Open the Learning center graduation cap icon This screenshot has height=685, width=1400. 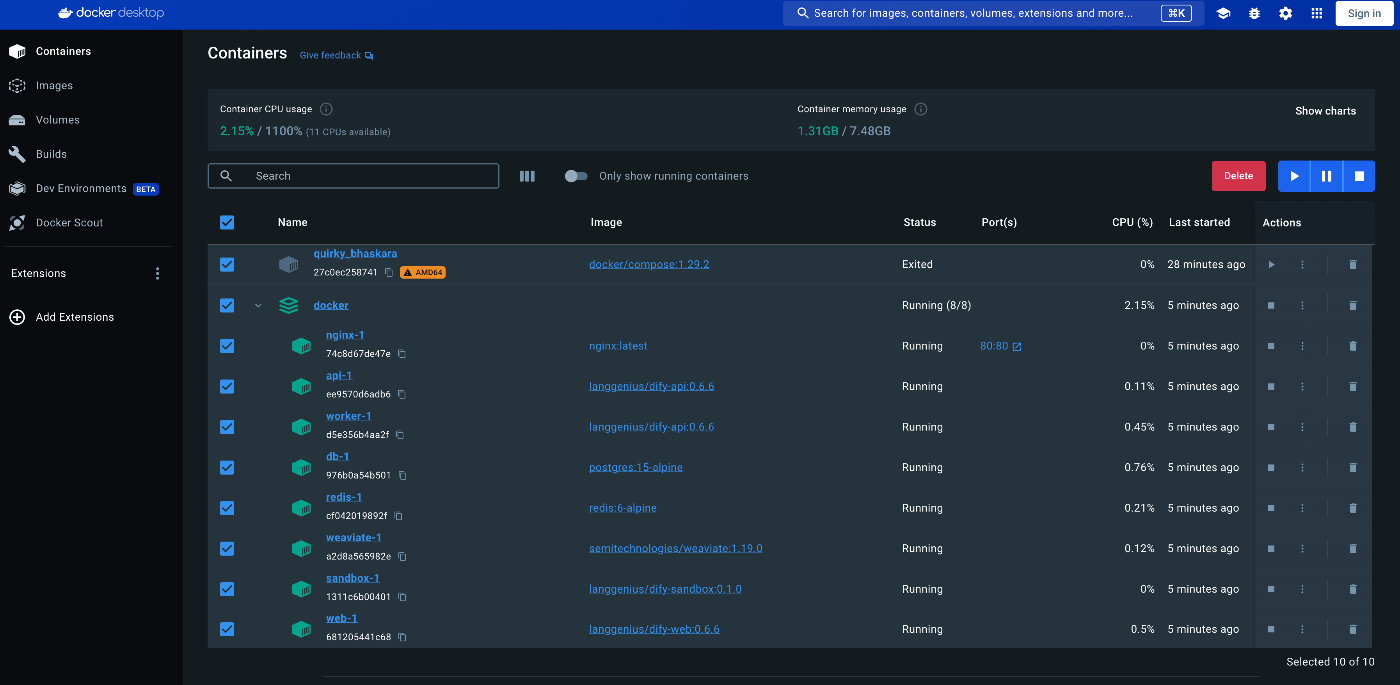(x=1223, y=13)
